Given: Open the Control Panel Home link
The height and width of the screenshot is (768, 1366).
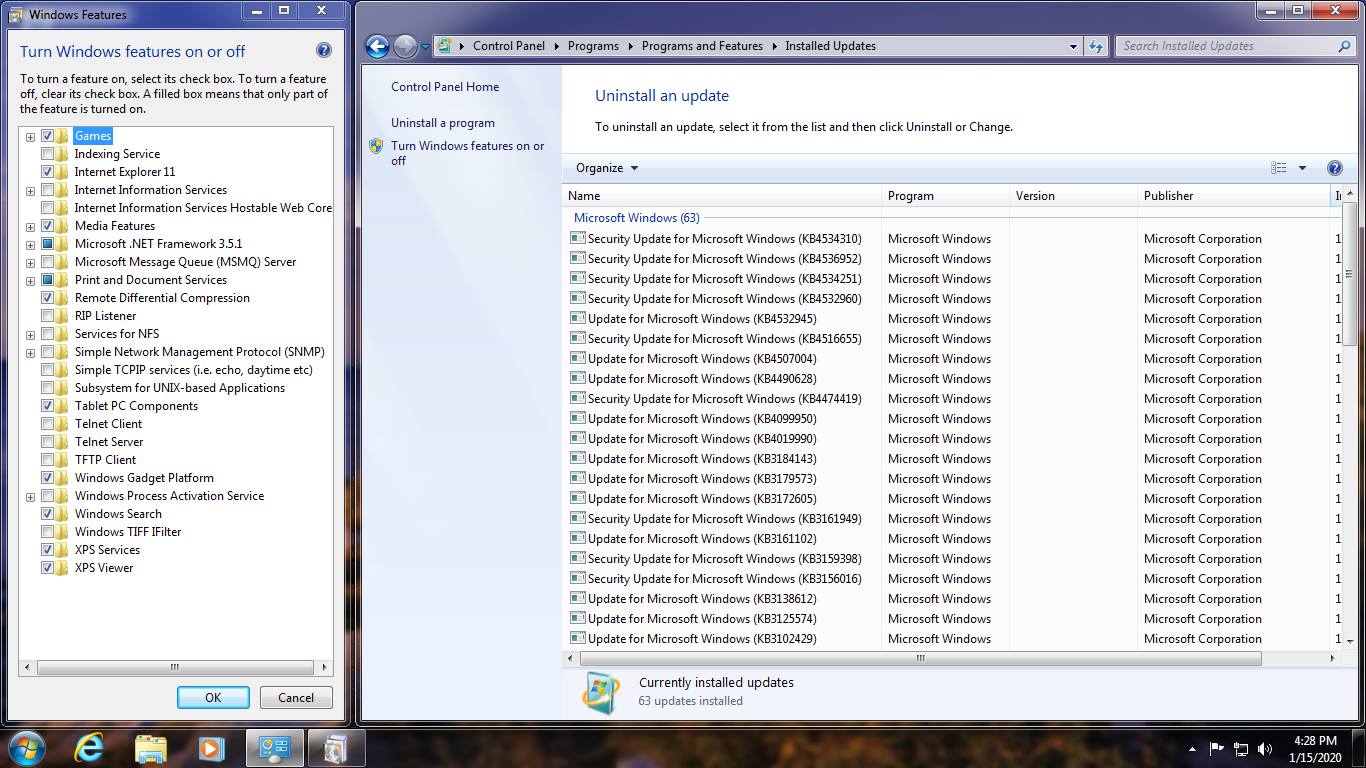Looking at the screenshot, I should coord(445,87).
